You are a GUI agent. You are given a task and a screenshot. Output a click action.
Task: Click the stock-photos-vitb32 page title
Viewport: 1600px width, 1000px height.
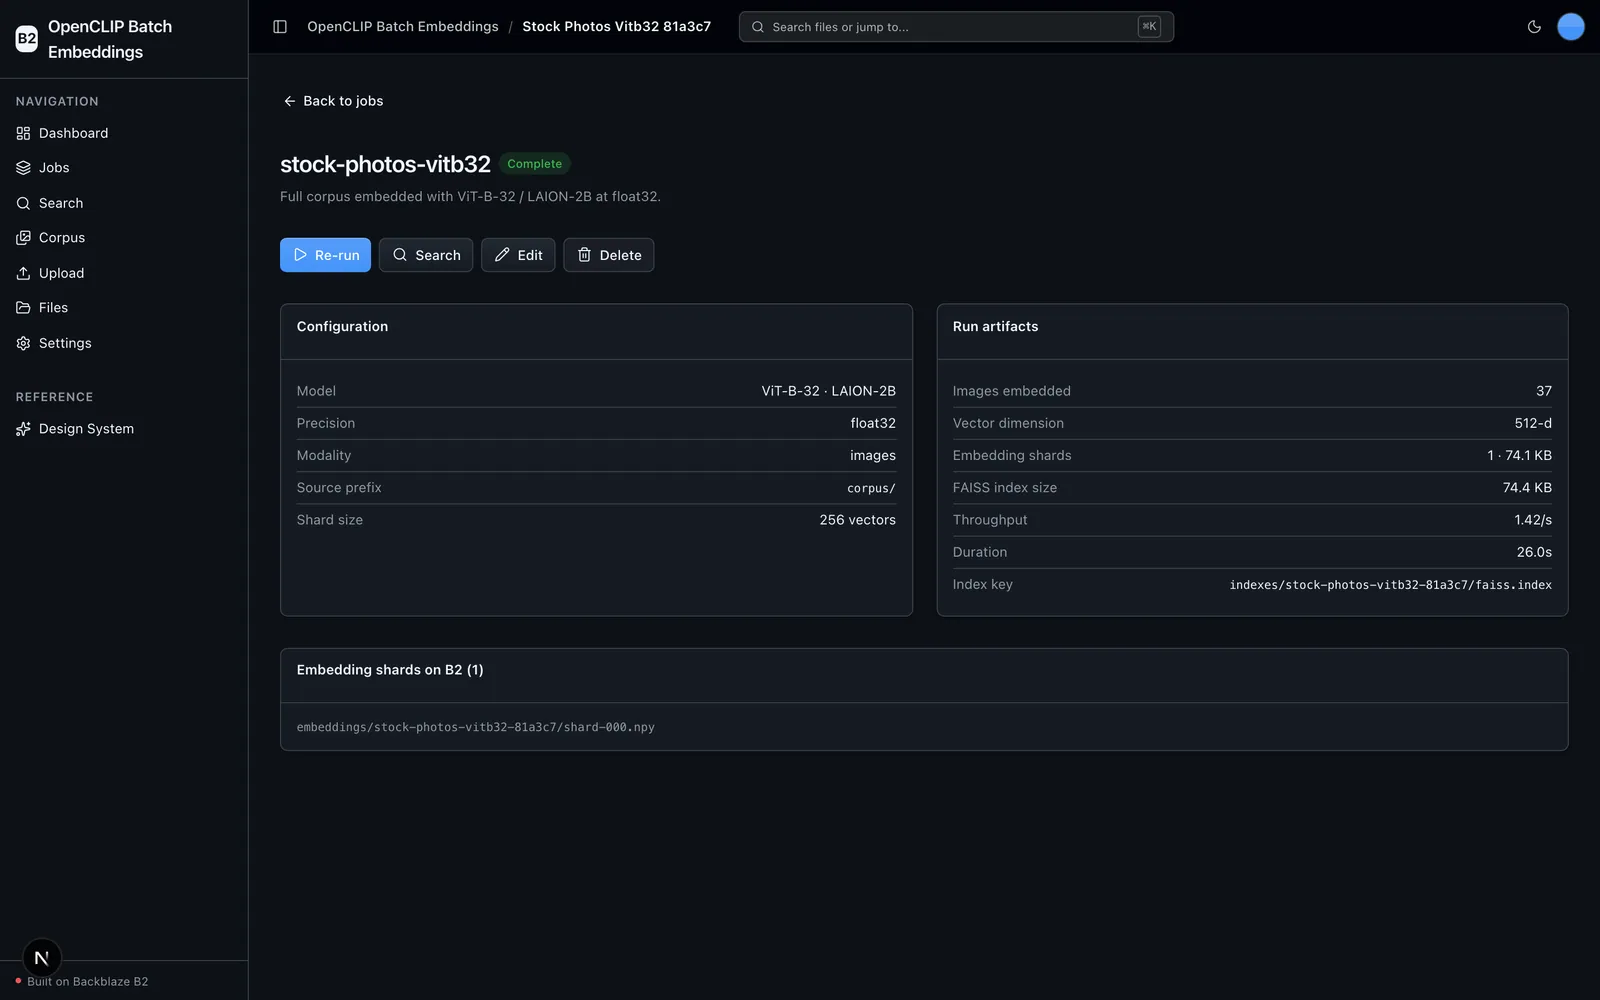pos(385,164)
